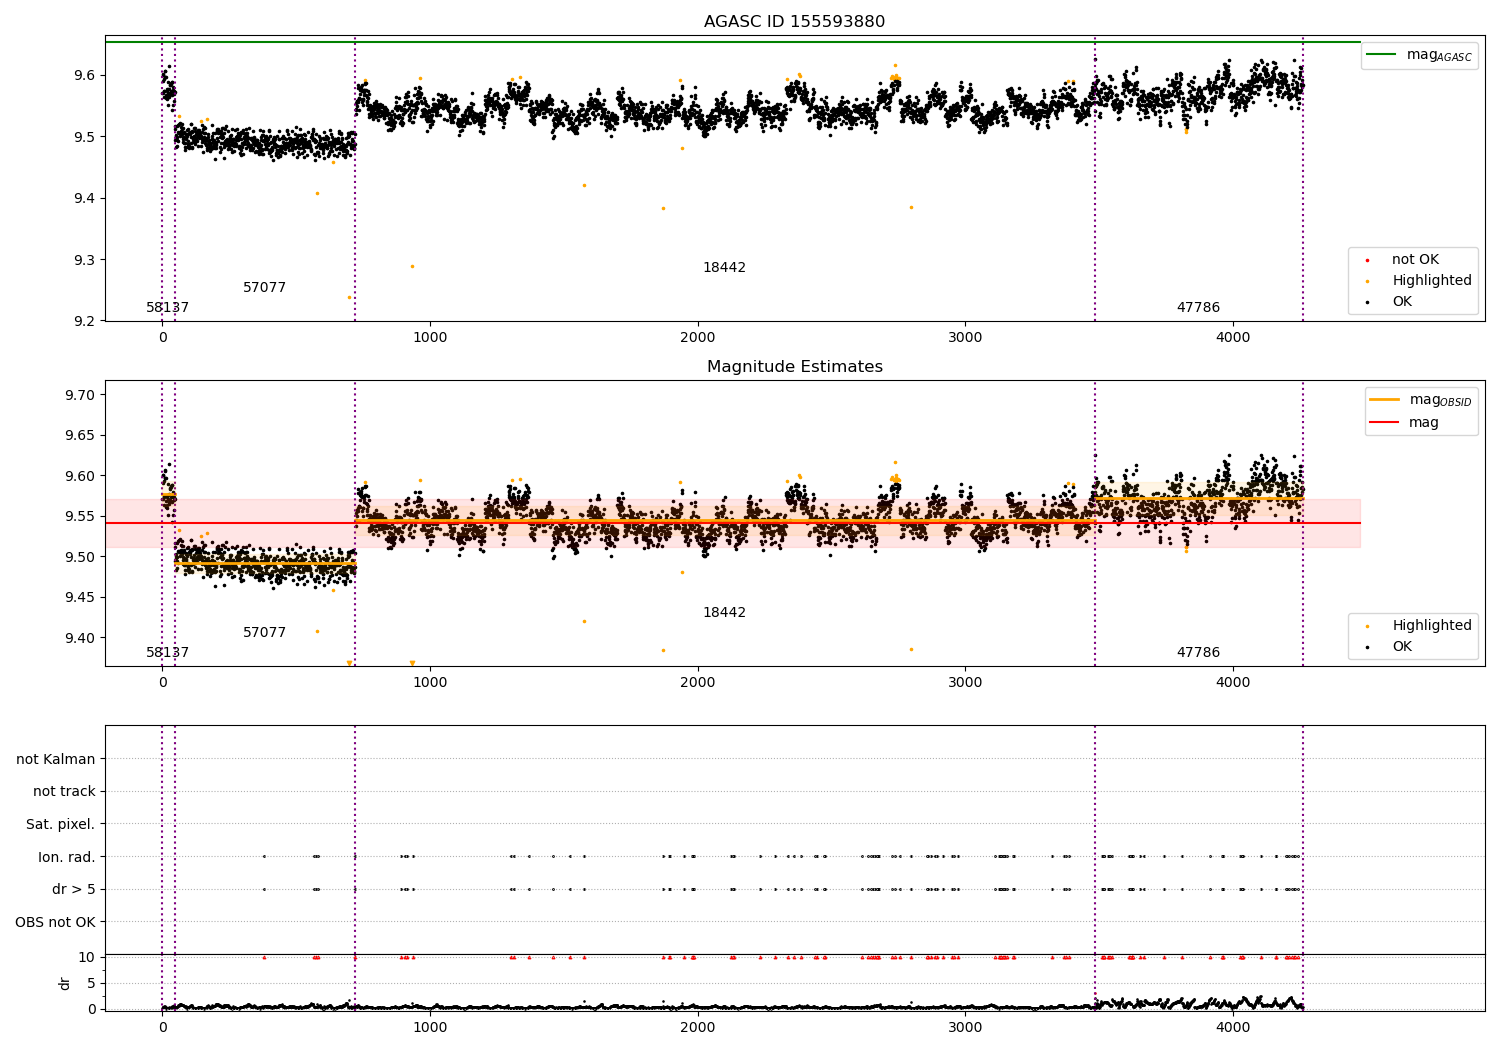Click the 9.40 y-tick label
1500x1050 pixels.
pyautogui.click(x=81, y=638)
